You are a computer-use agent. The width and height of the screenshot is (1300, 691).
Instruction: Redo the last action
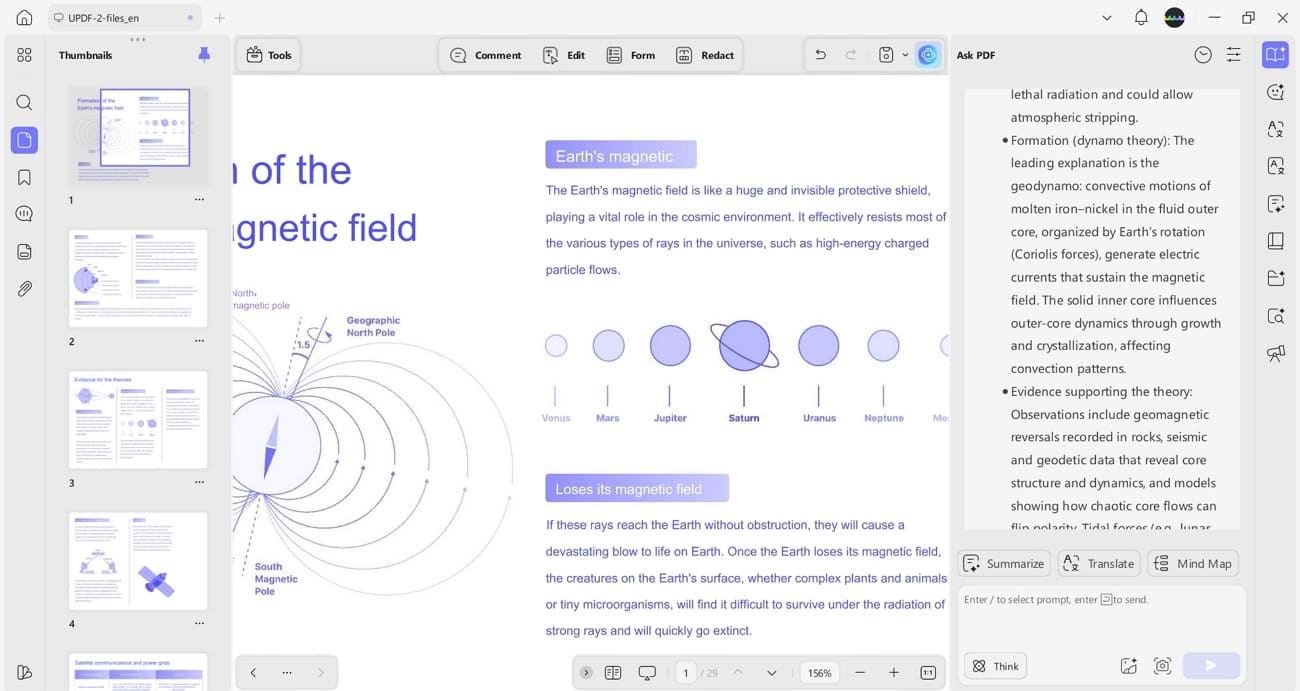tap(851, 55)
